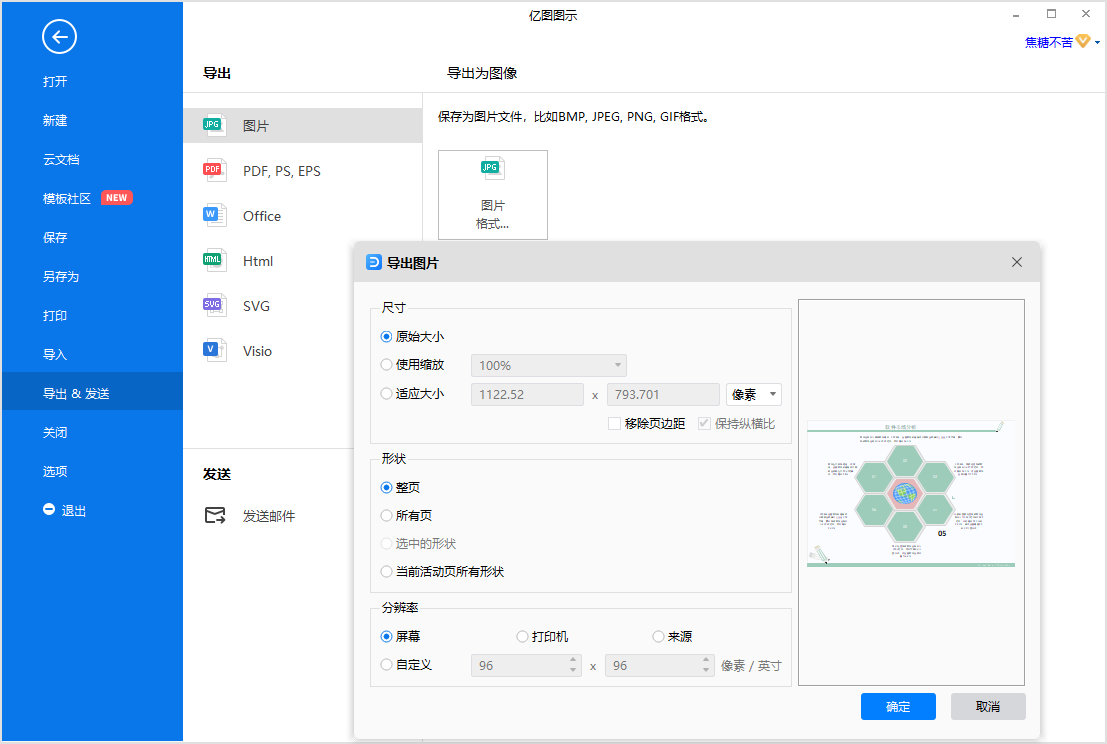This screenshot has height=744, width=1107.
Task: Click the PDF file type icon
Action: (214, 171)
